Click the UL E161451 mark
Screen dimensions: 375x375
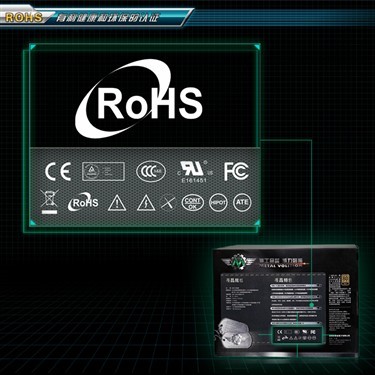tap(194, 172)
